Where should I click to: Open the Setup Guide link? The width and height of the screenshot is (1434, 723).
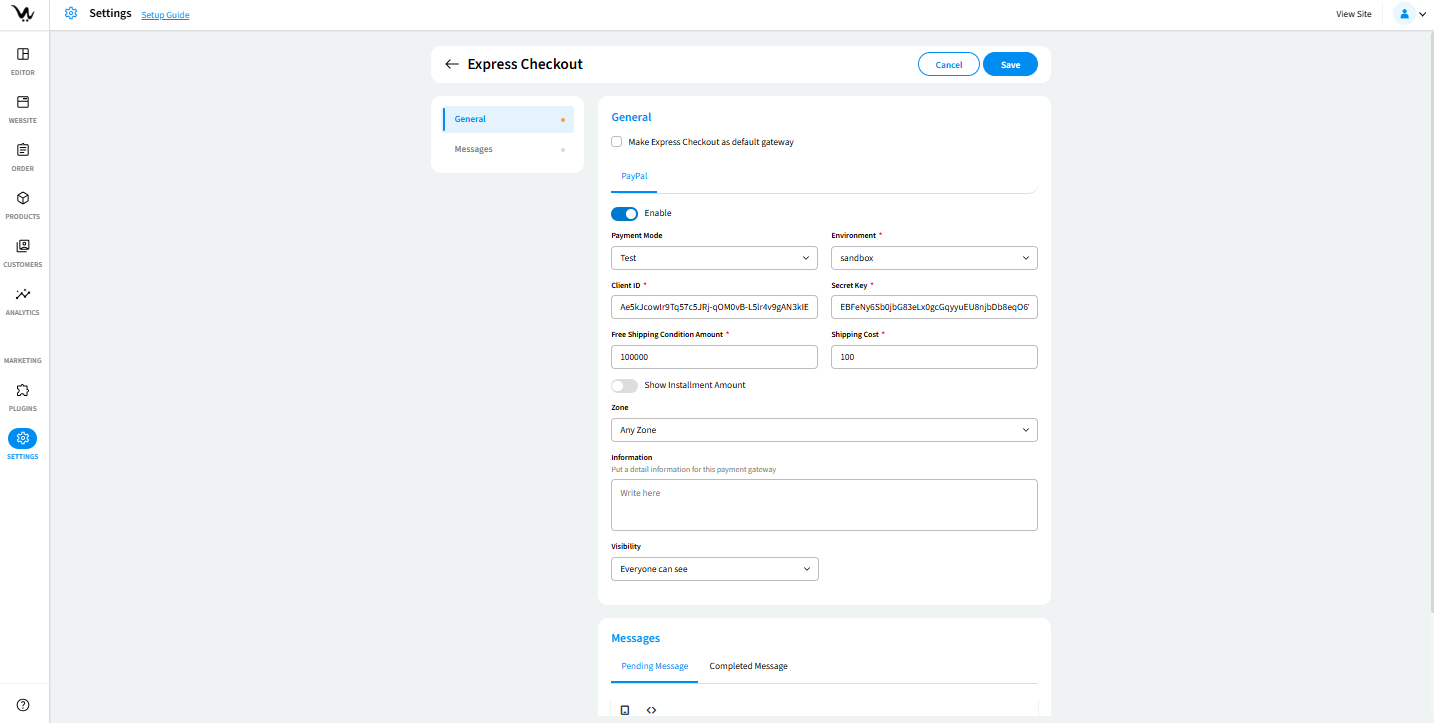pyautogui.click(x=165, y=15)
